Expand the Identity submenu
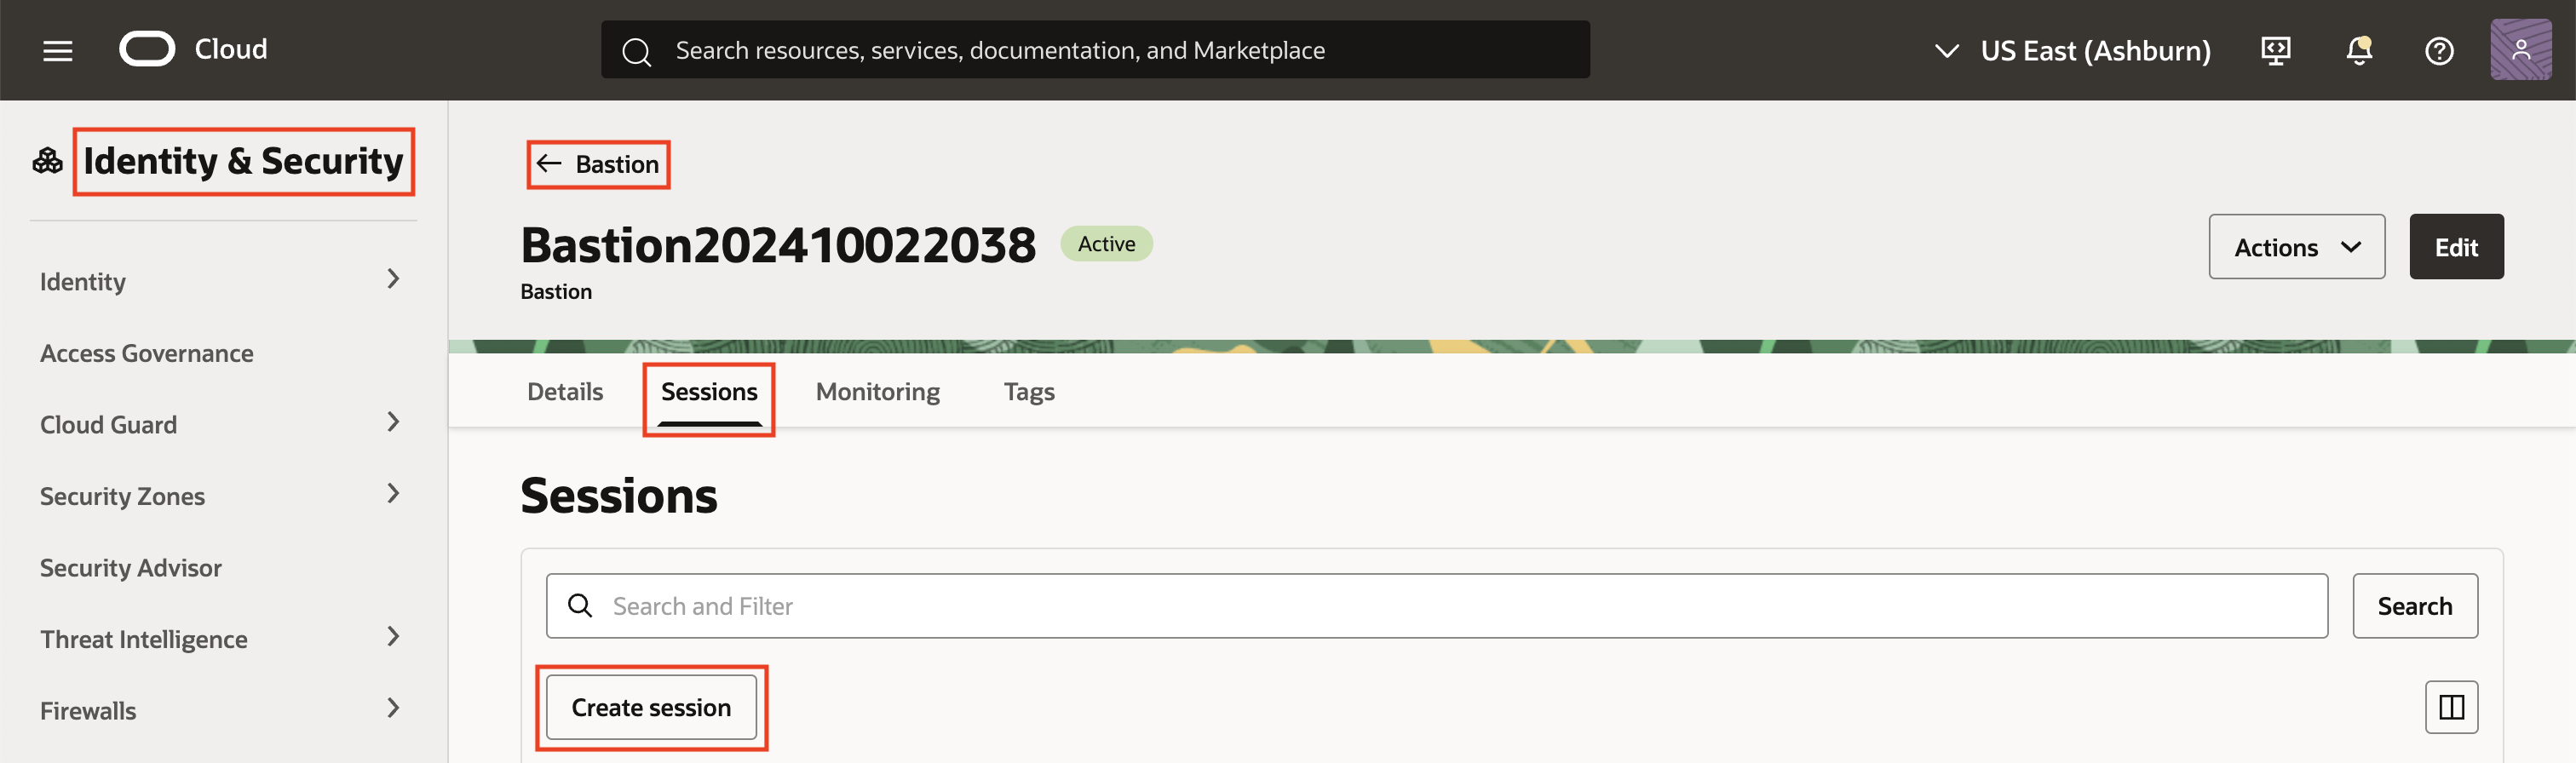This screenshot has width=2576, height=763. coord(393,279)
